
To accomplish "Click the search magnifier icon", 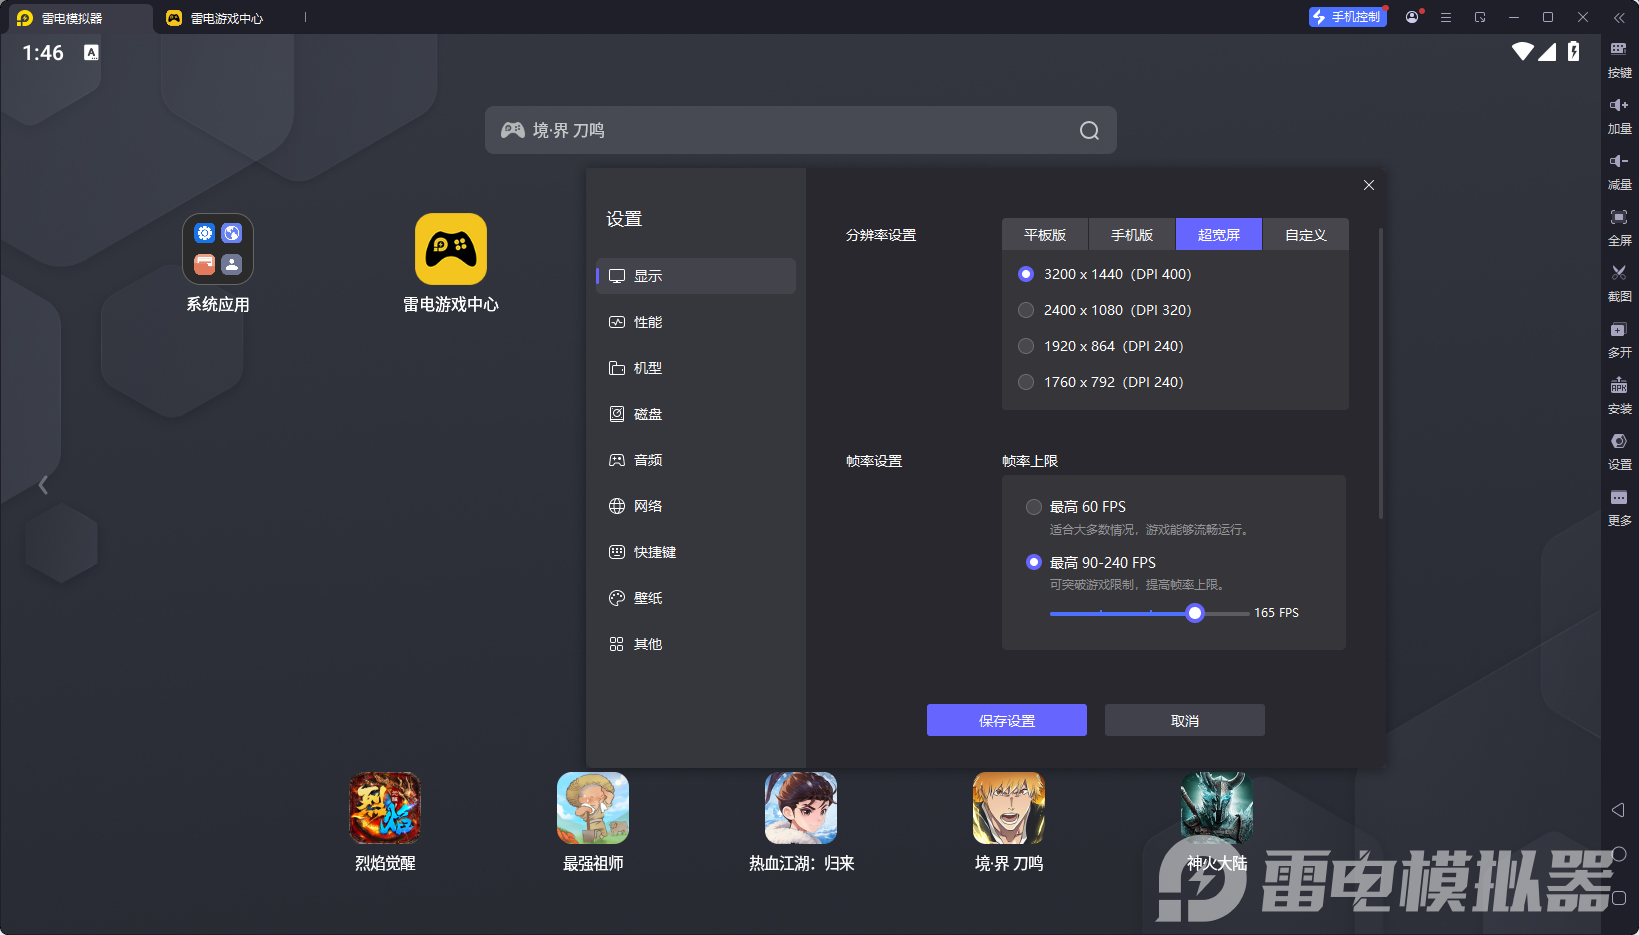I will click(x=1089, y=130).
